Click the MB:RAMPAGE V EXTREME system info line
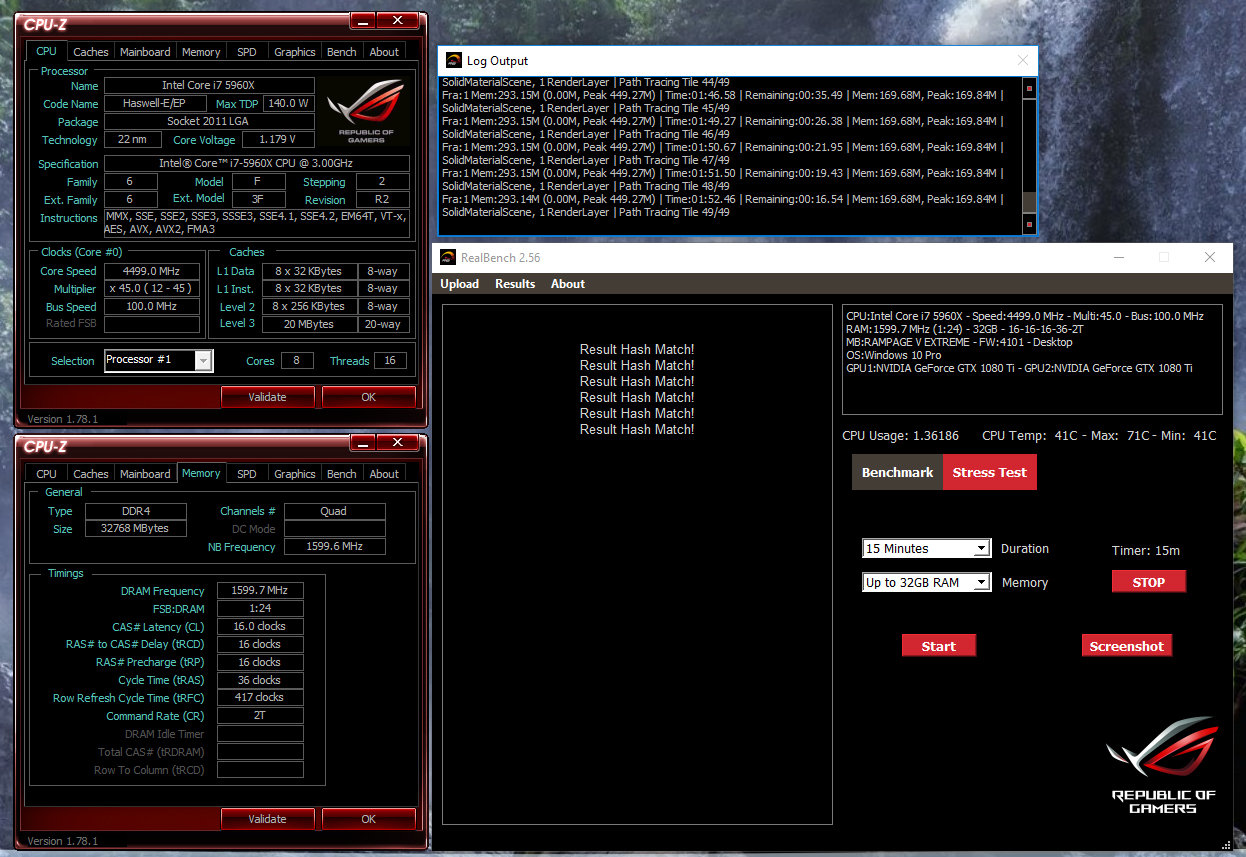 pos(959,342)
